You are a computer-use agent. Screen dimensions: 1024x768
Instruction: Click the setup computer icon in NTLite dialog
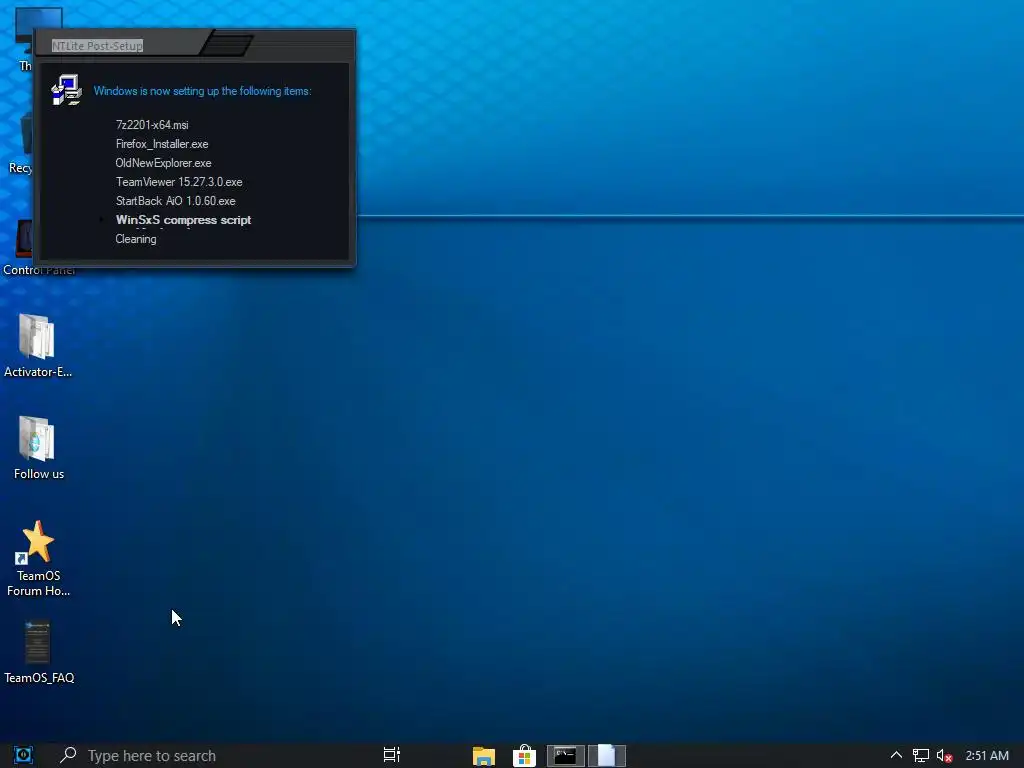[x=67, y=89]
